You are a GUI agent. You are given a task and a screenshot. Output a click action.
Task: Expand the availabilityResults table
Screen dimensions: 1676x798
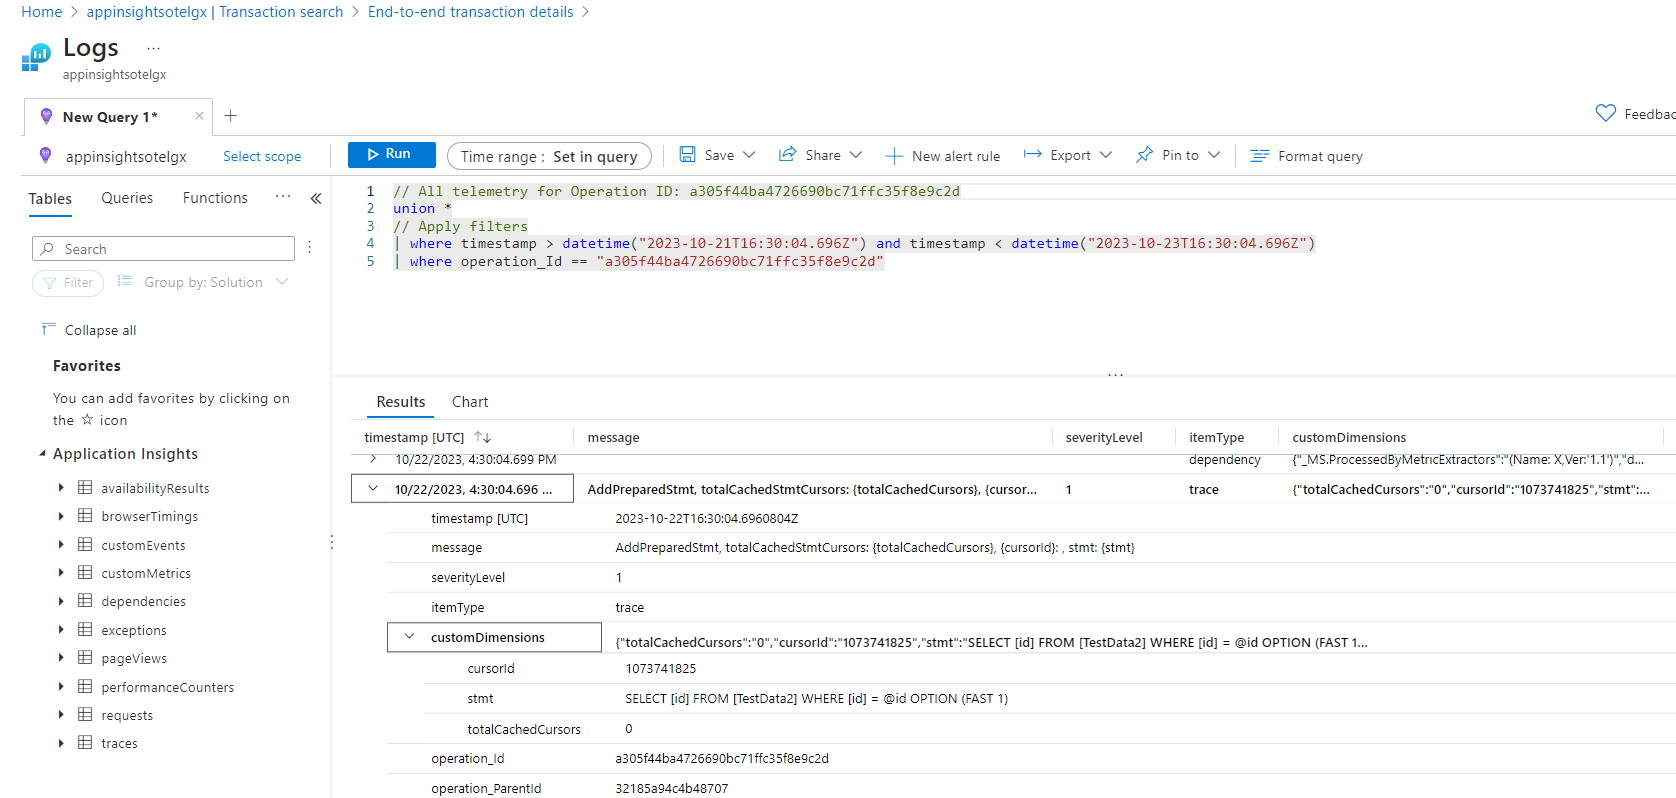61,488
